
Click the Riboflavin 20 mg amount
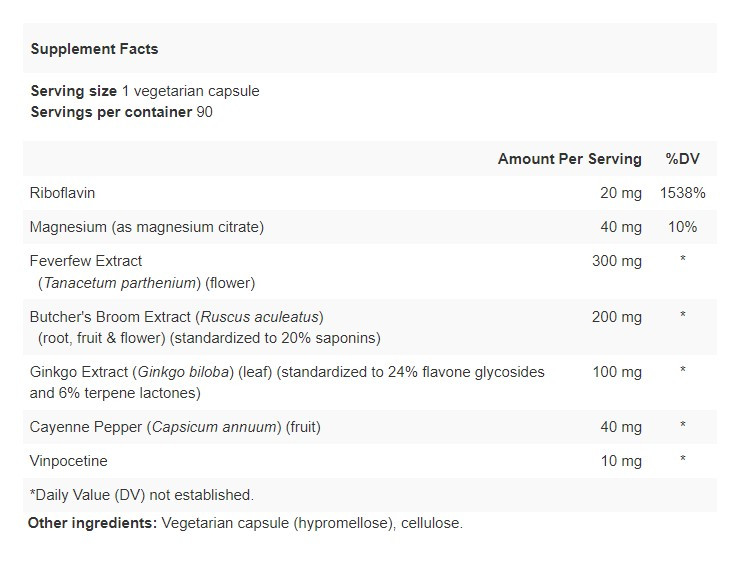click(620, 193)
